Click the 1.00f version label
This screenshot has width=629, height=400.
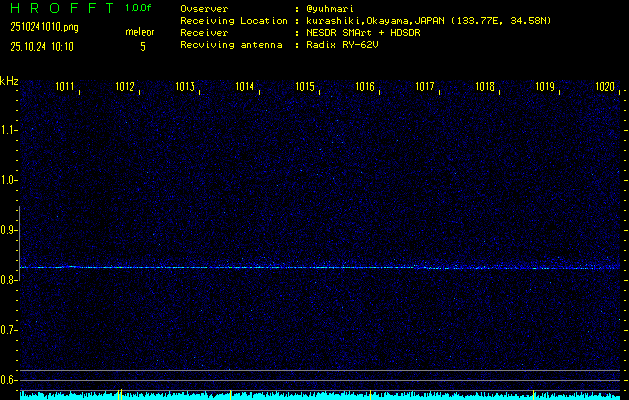tap(139, 8)
